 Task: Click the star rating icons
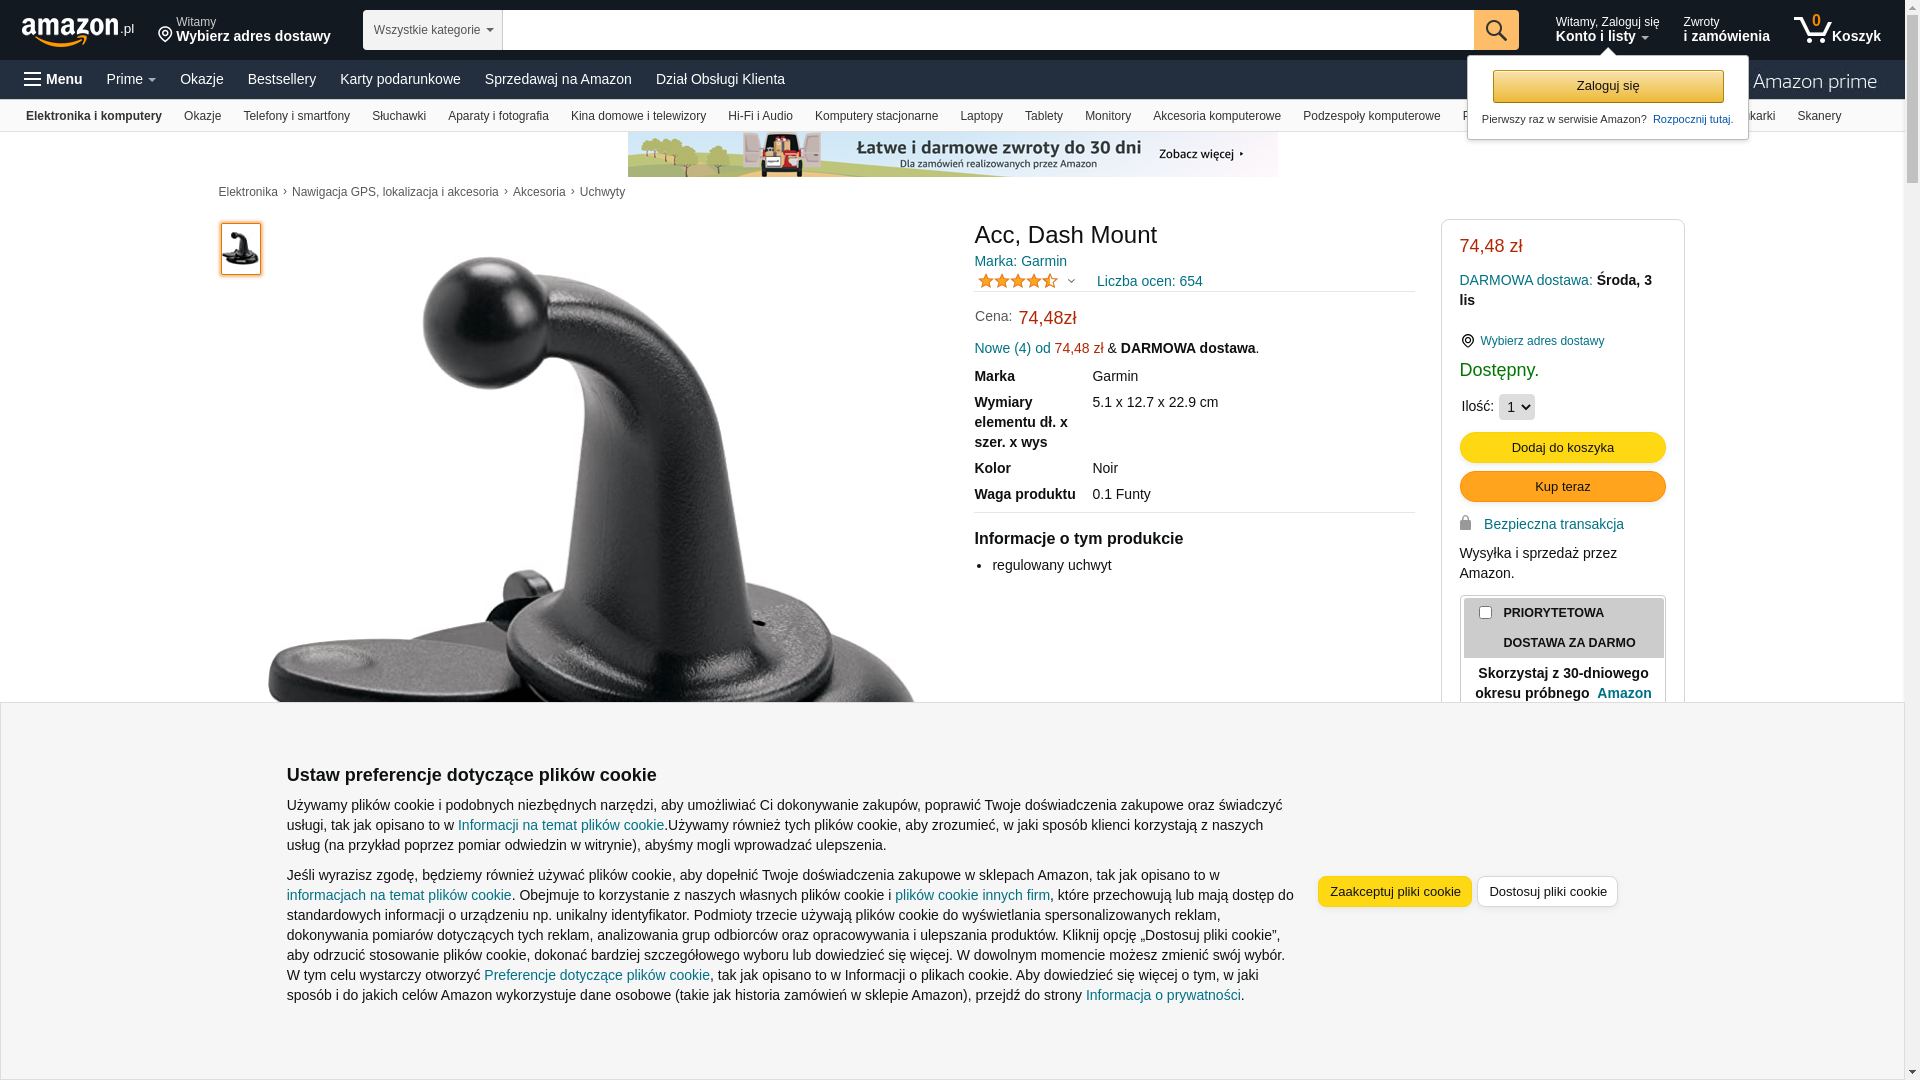(x=1018, y=281)
